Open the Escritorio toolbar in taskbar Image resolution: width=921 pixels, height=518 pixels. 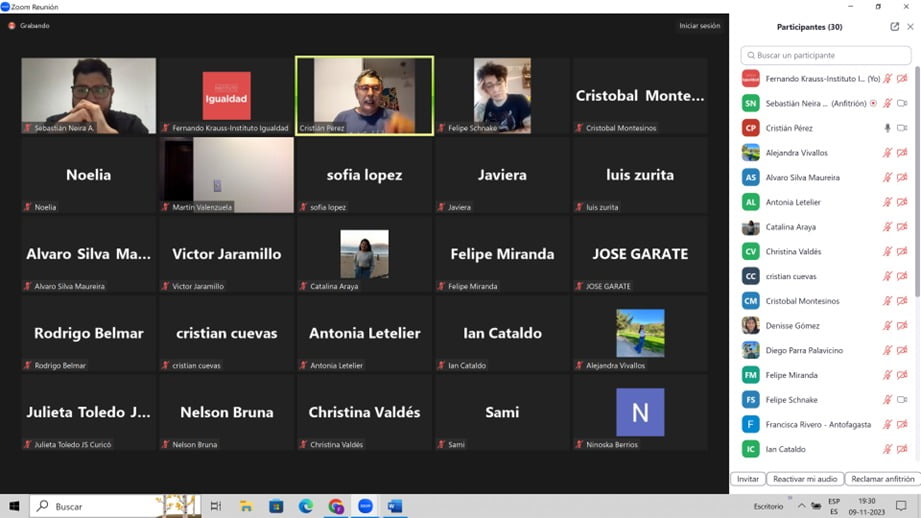(768, 507)
